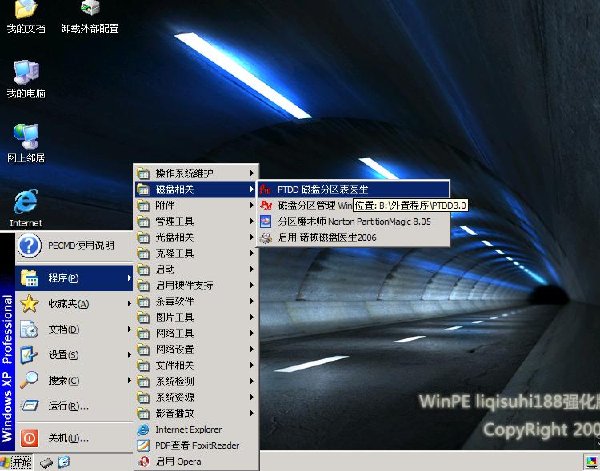Image resolution: width=600 pixels, height=471 pixels.
Task: Open PDF查看 FoxitReader
Action: tap(196, 446)
